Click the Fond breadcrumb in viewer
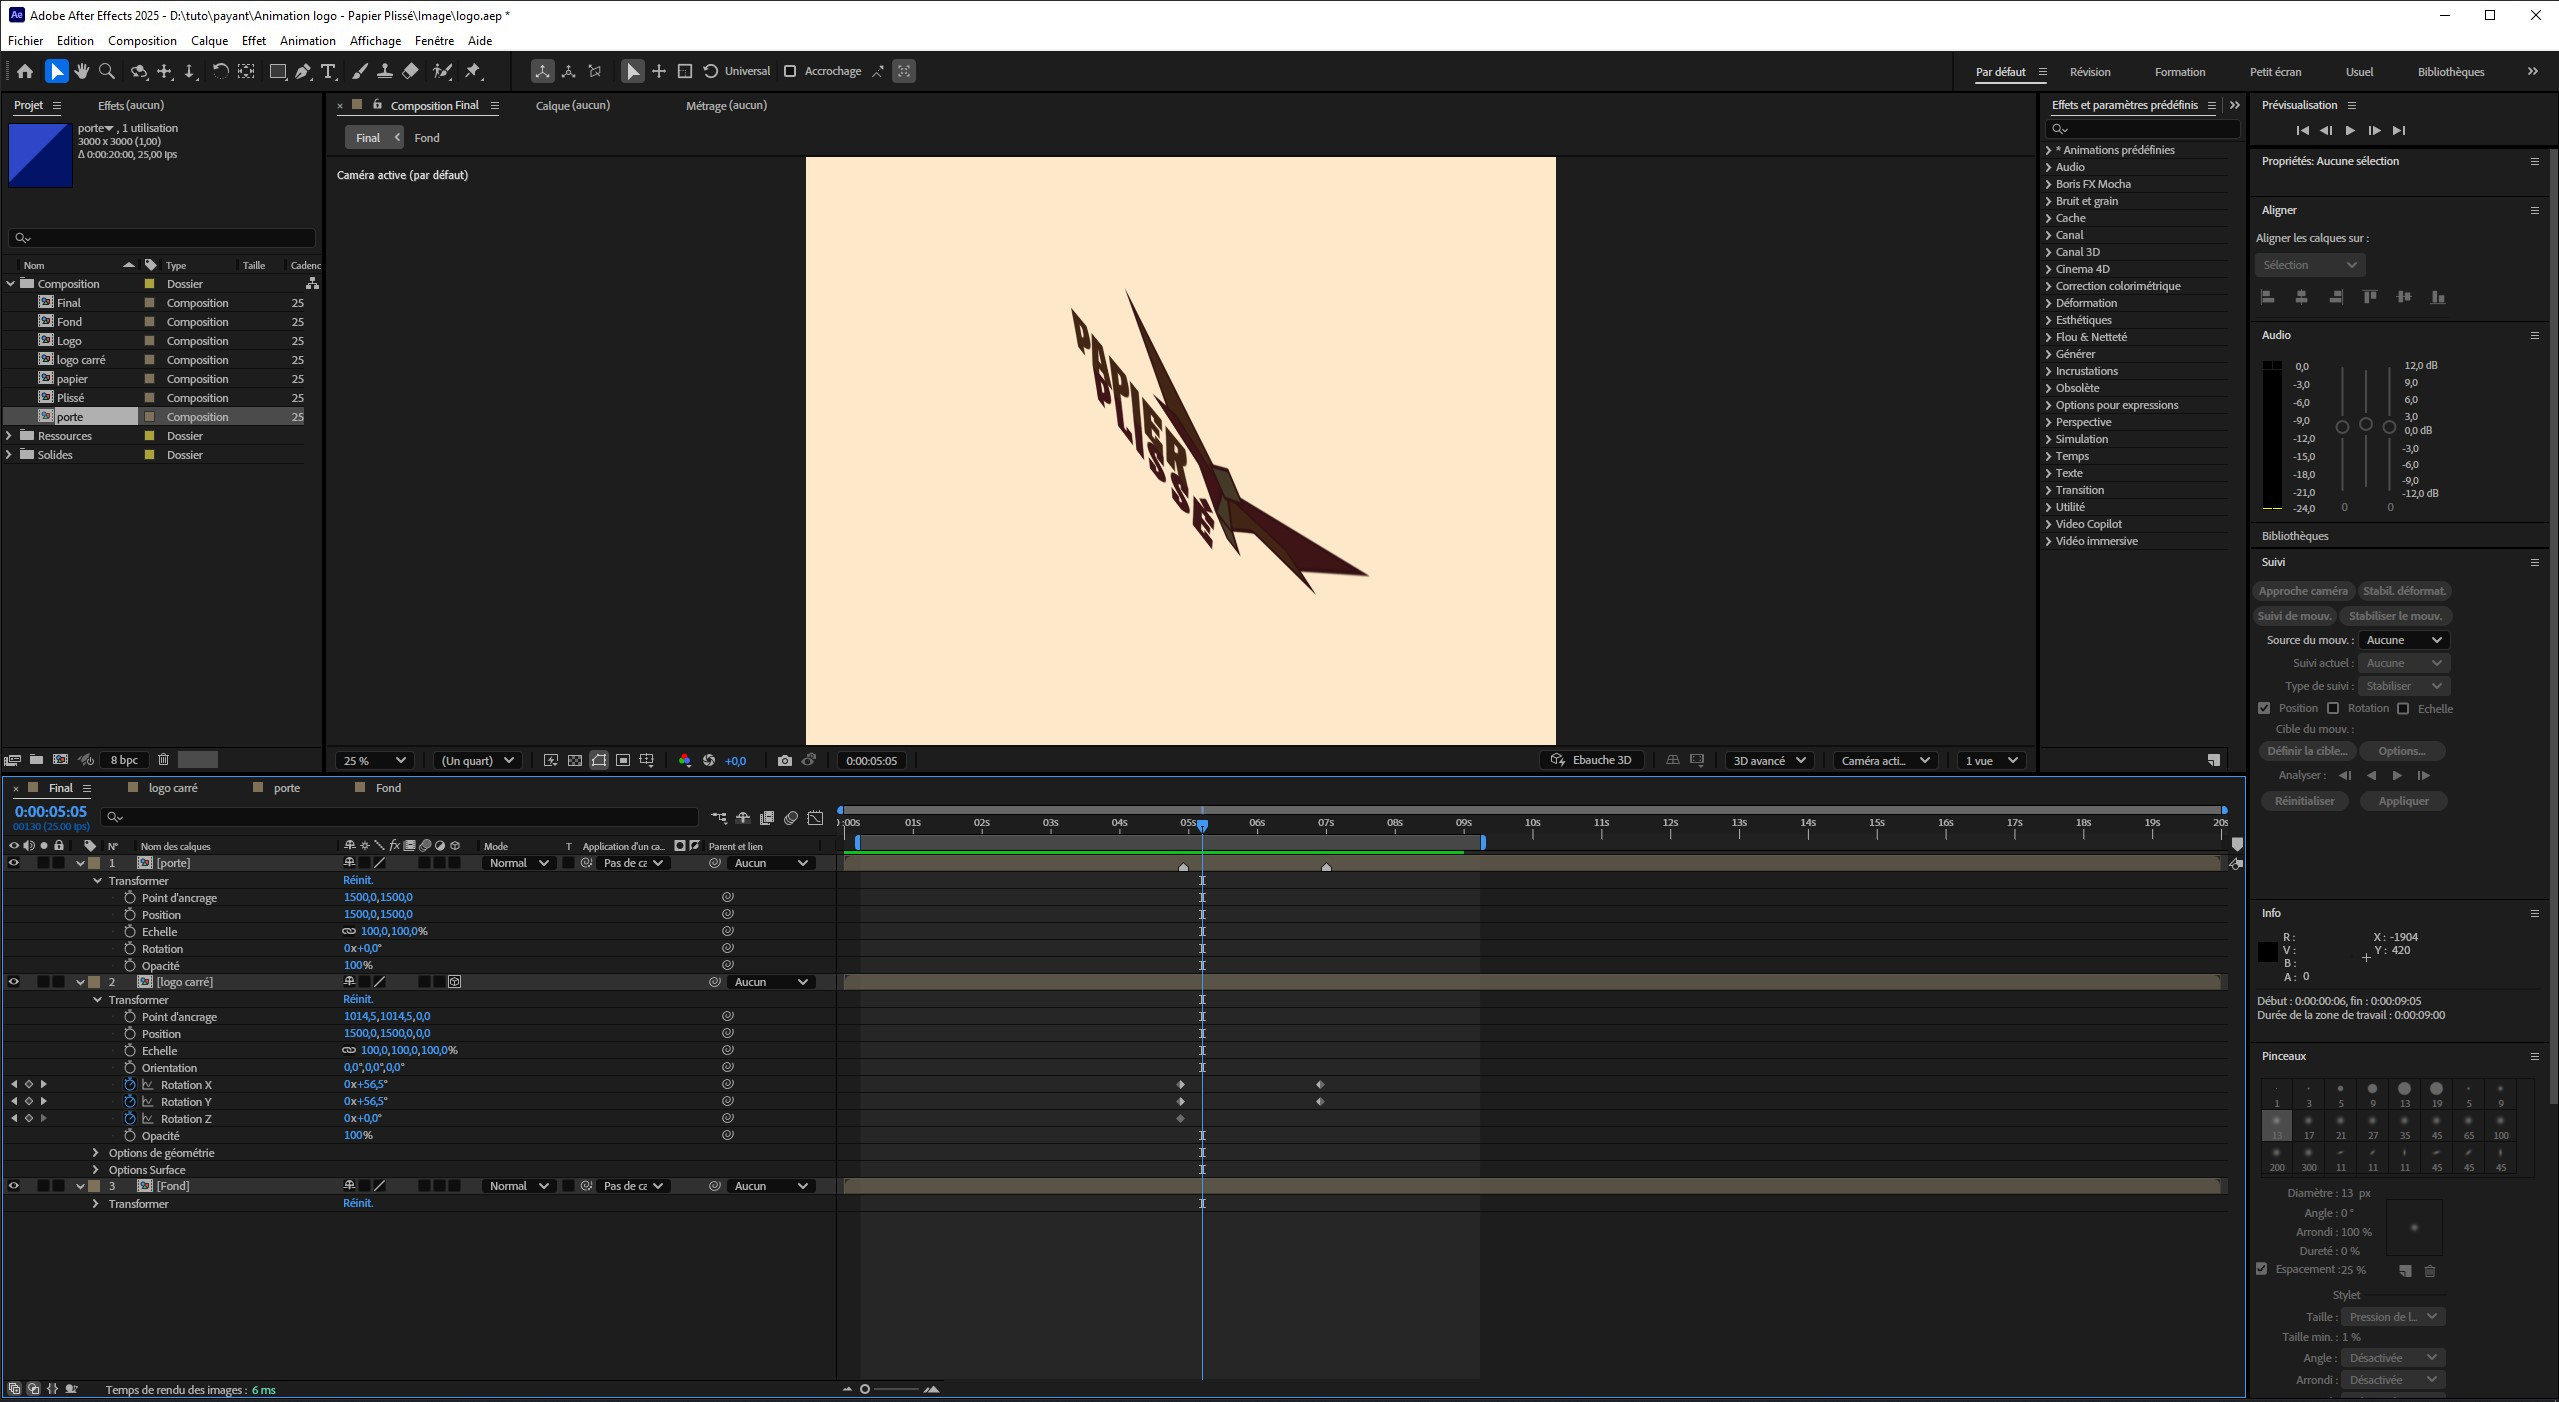 click(x=427, y=138)
